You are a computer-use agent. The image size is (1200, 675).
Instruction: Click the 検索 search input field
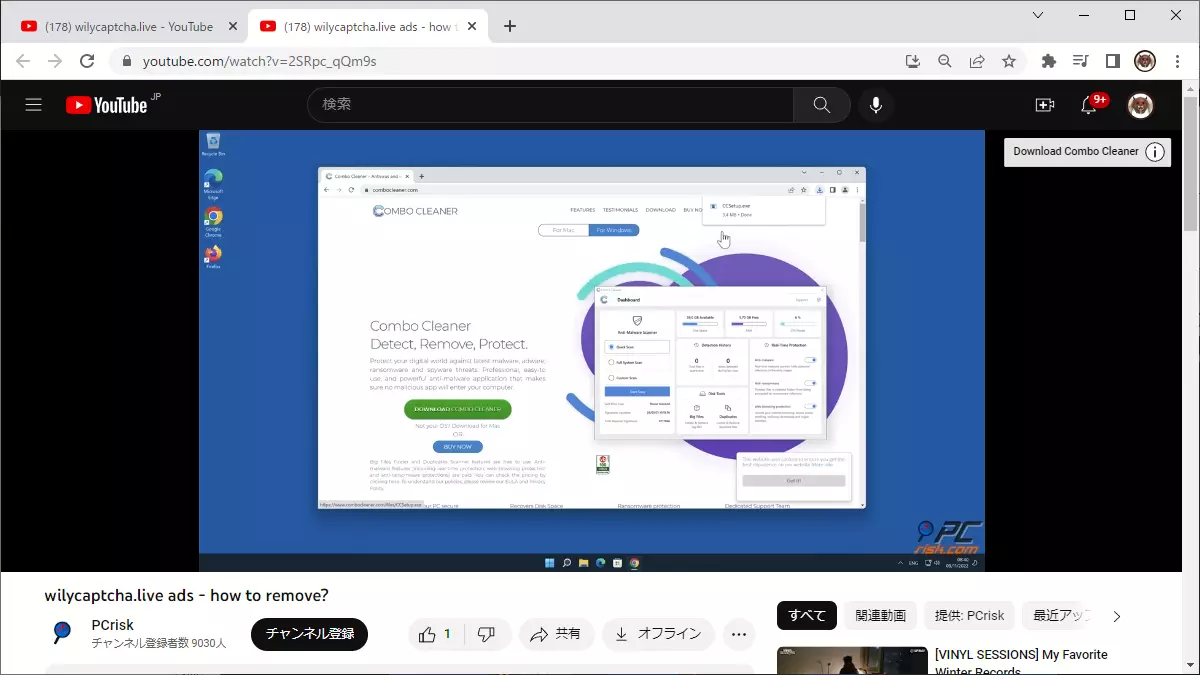[550, 105]
